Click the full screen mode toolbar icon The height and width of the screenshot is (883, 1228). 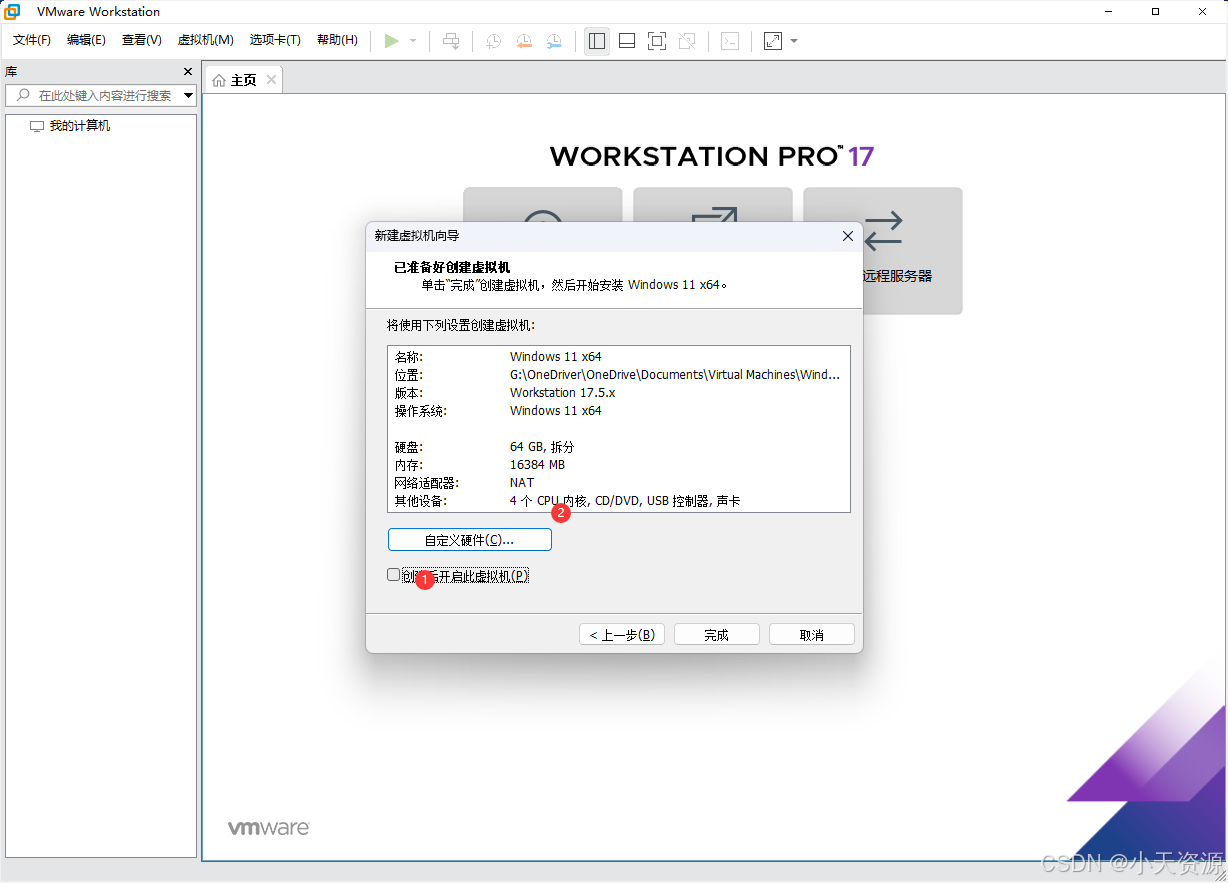(x=657, y=41)
